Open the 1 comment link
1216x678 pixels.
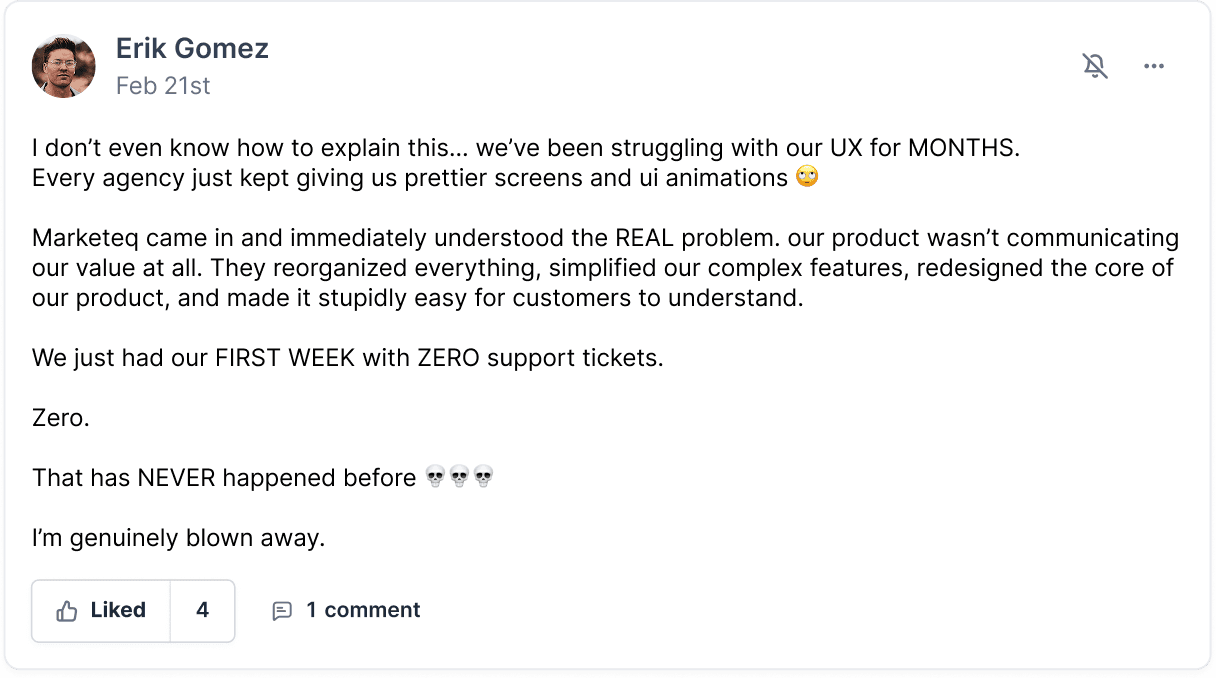pyautogui.click(x=363, y=610)
